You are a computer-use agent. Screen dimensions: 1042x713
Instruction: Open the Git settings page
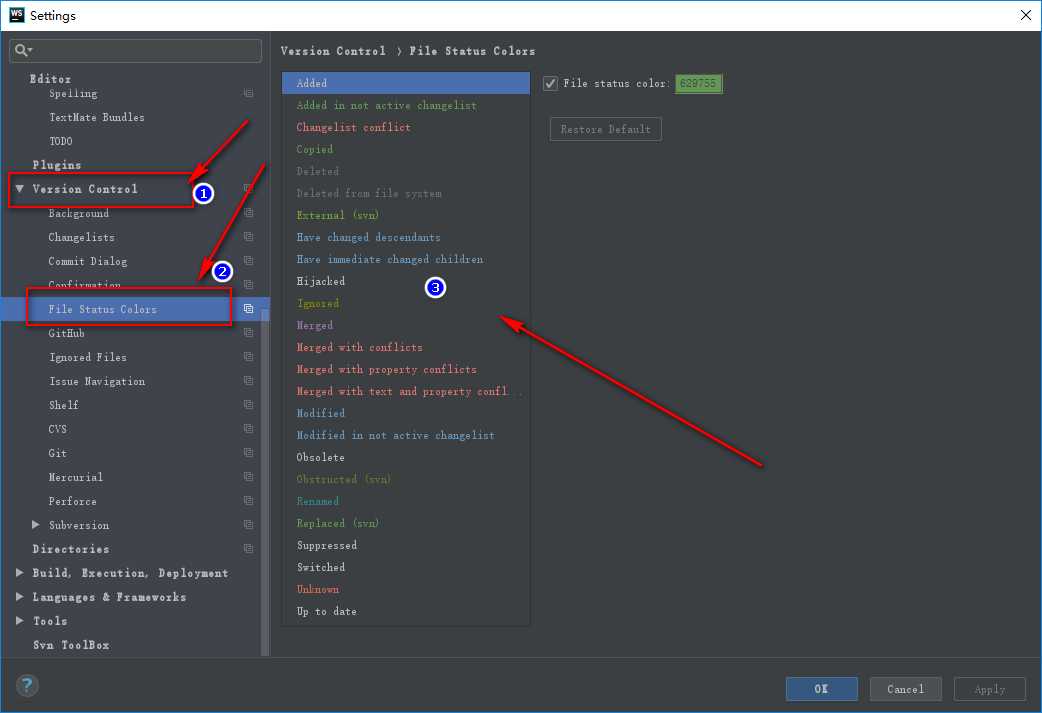58,453
